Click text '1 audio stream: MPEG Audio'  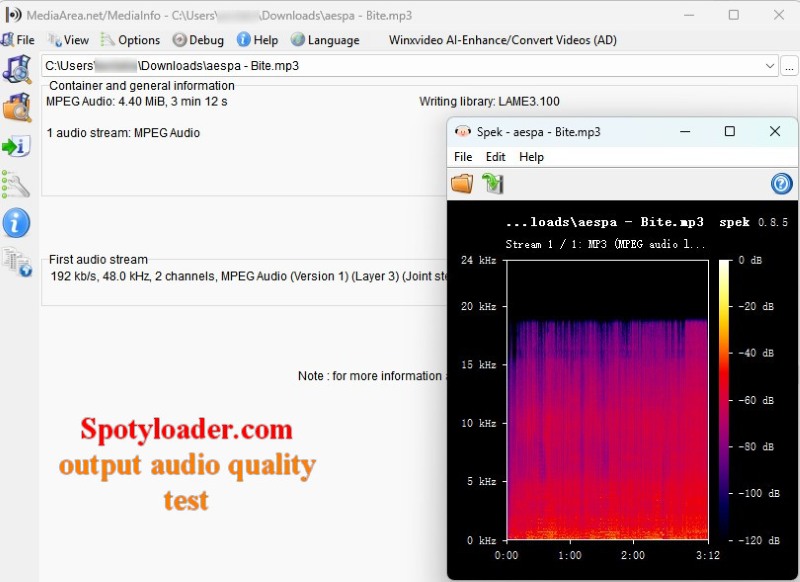[123, 133]
